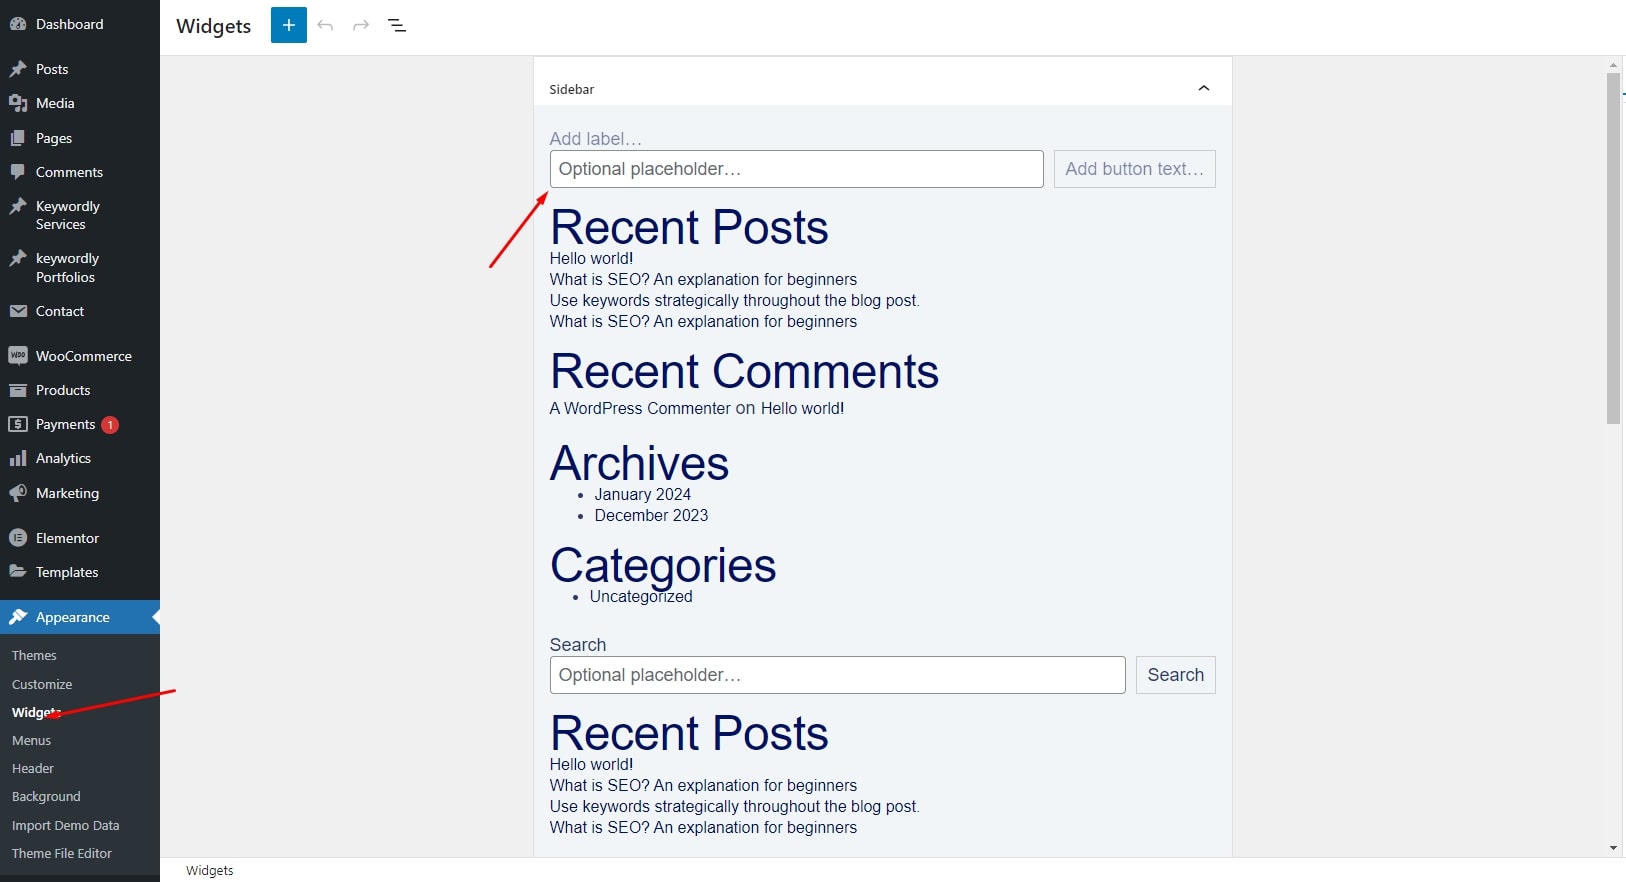Click the blue block inserter plus button
This screenshot has width=1626, height=882.
[x=288, y=25]
